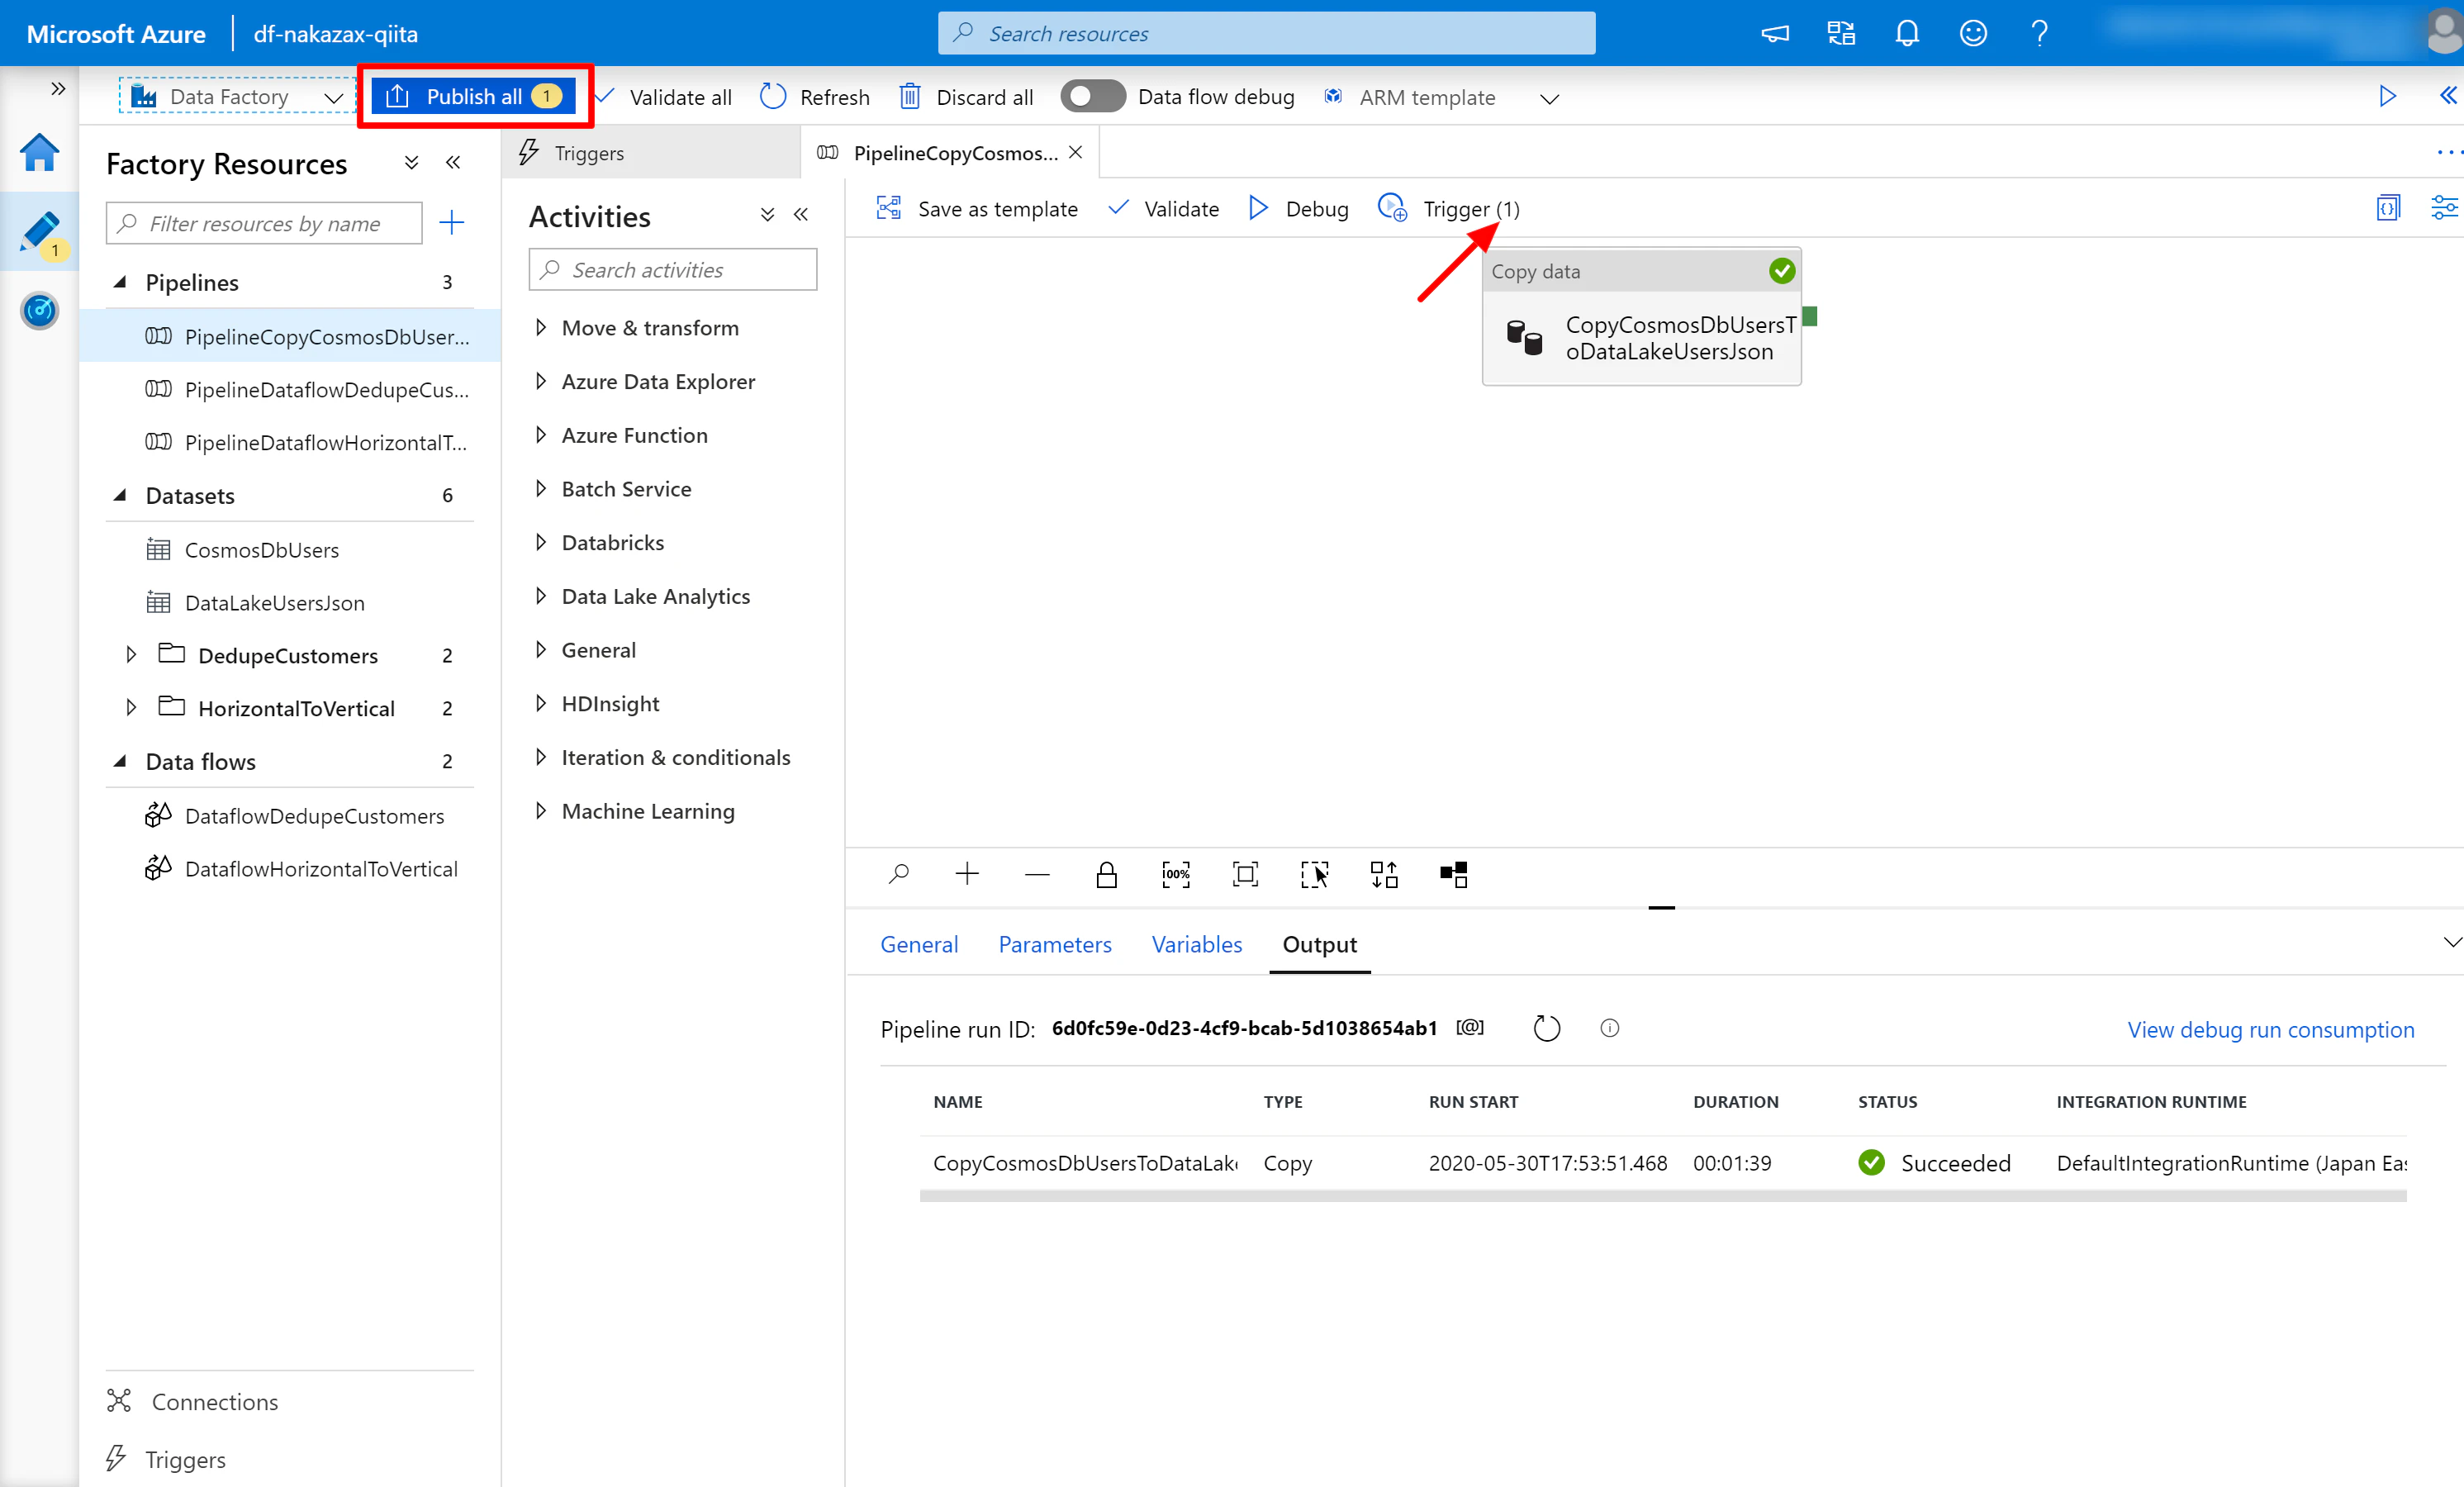Open Triggers at bottom of resources panel
This screenshot has width=2464, height=1487.
(167, 1459)
